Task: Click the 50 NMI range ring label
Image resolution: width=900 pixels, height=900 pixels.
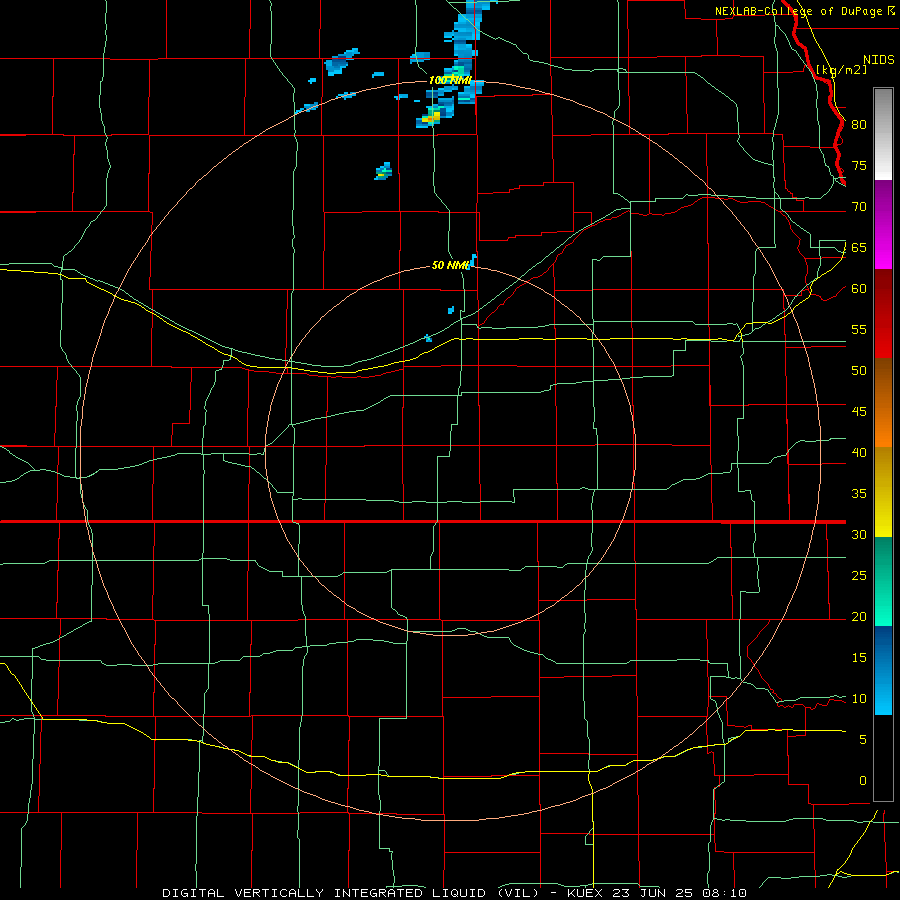Action: [451, 265]
